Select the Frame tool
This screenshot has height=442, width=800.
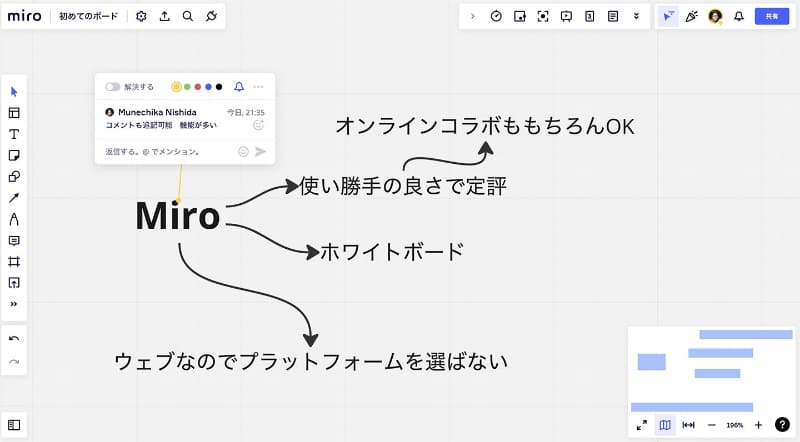coord(14,262)
